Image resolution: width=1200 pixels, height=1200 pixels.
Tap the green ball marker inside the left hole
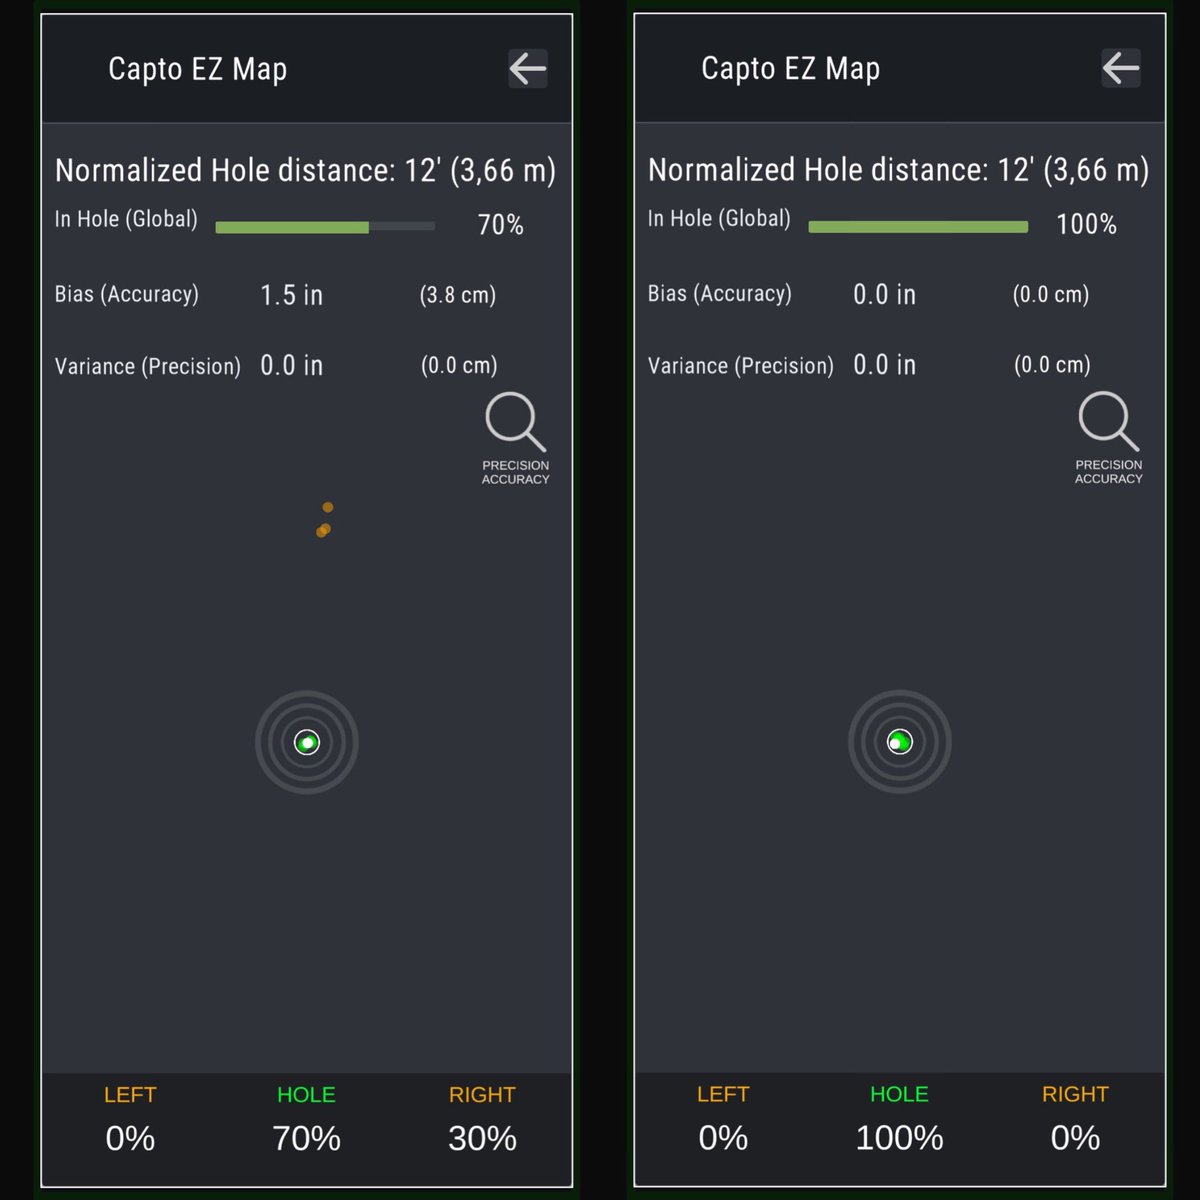click(x=306, y=742)
